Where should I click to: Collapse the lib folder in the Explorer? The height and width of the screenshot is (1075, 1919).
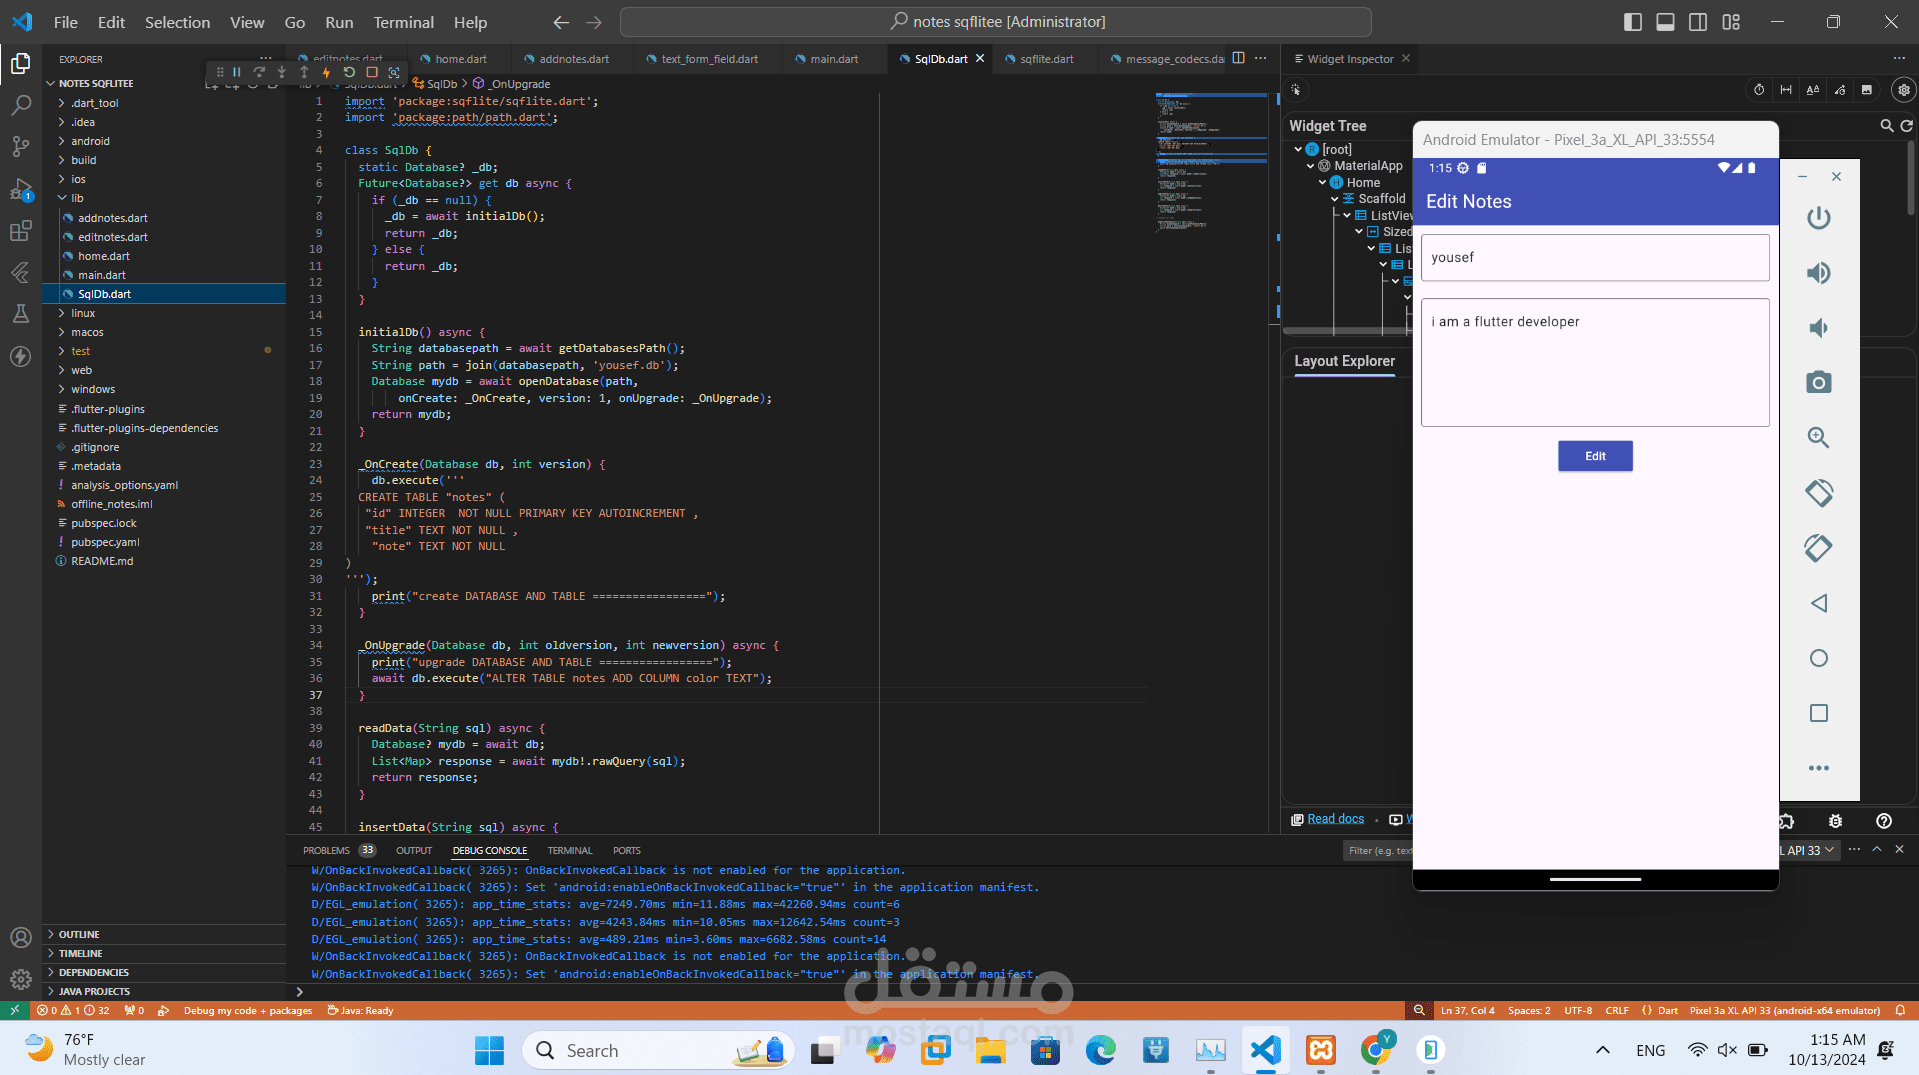point(77,198)
